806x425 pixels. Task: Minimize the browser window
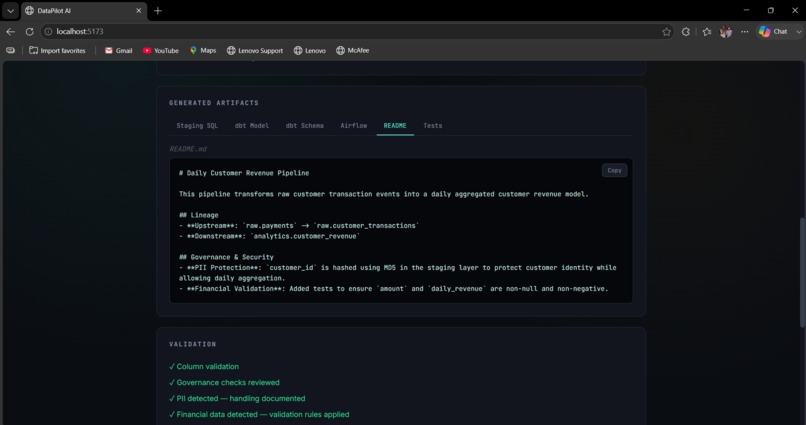point(746,10)
